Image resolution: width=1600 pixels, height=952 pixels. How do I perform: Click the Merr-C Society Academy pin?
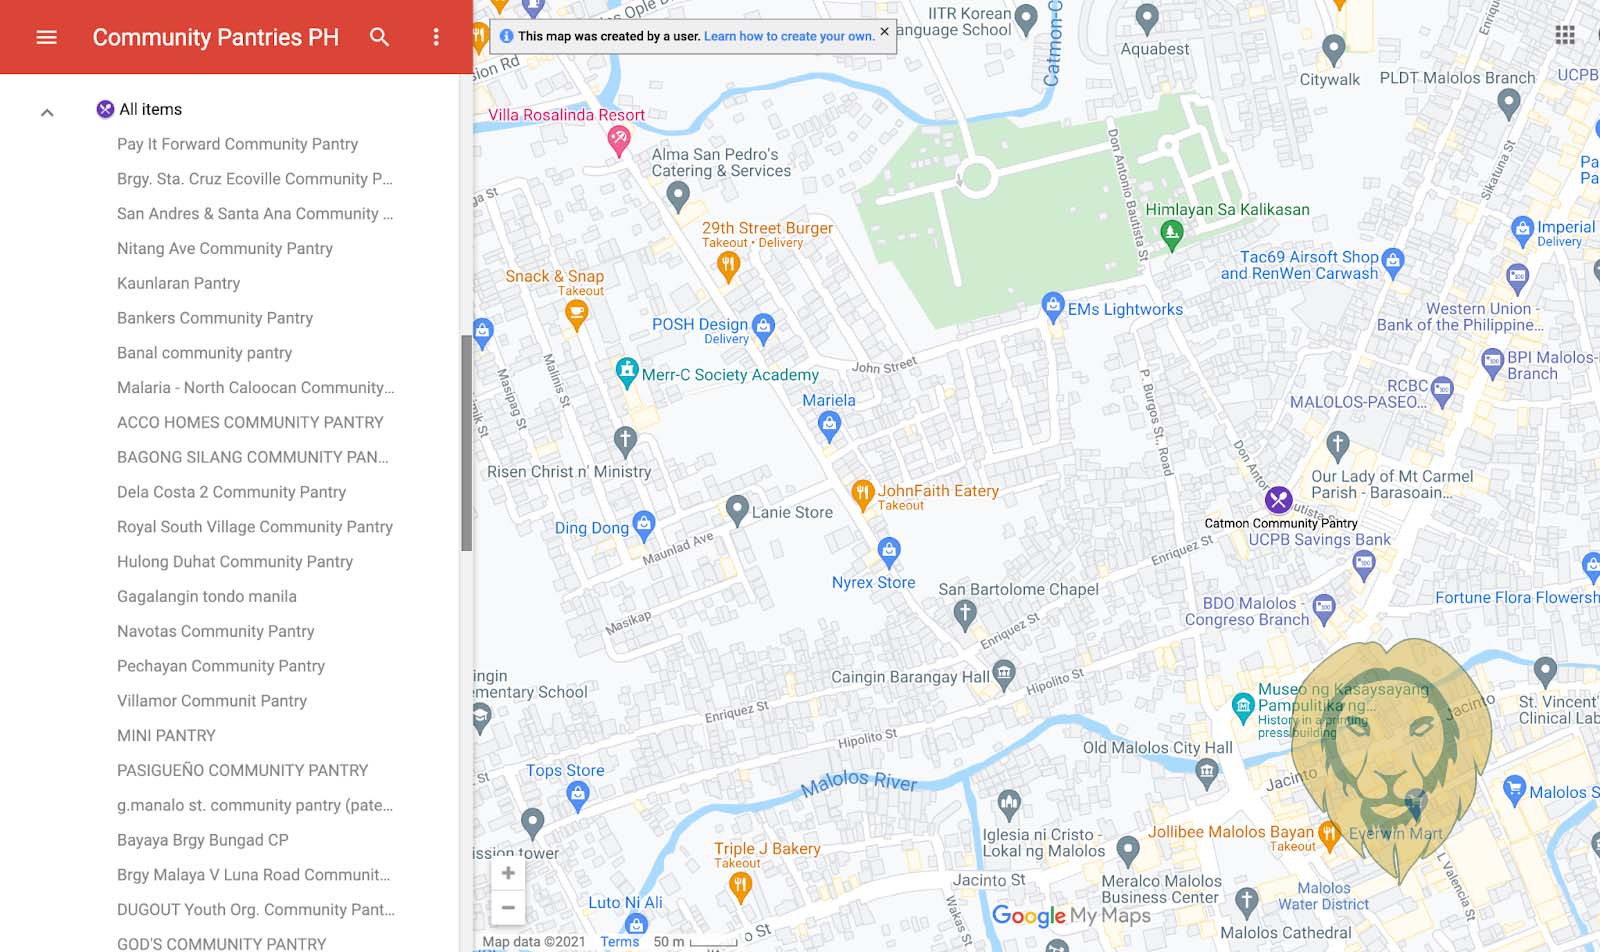[626, 373]
